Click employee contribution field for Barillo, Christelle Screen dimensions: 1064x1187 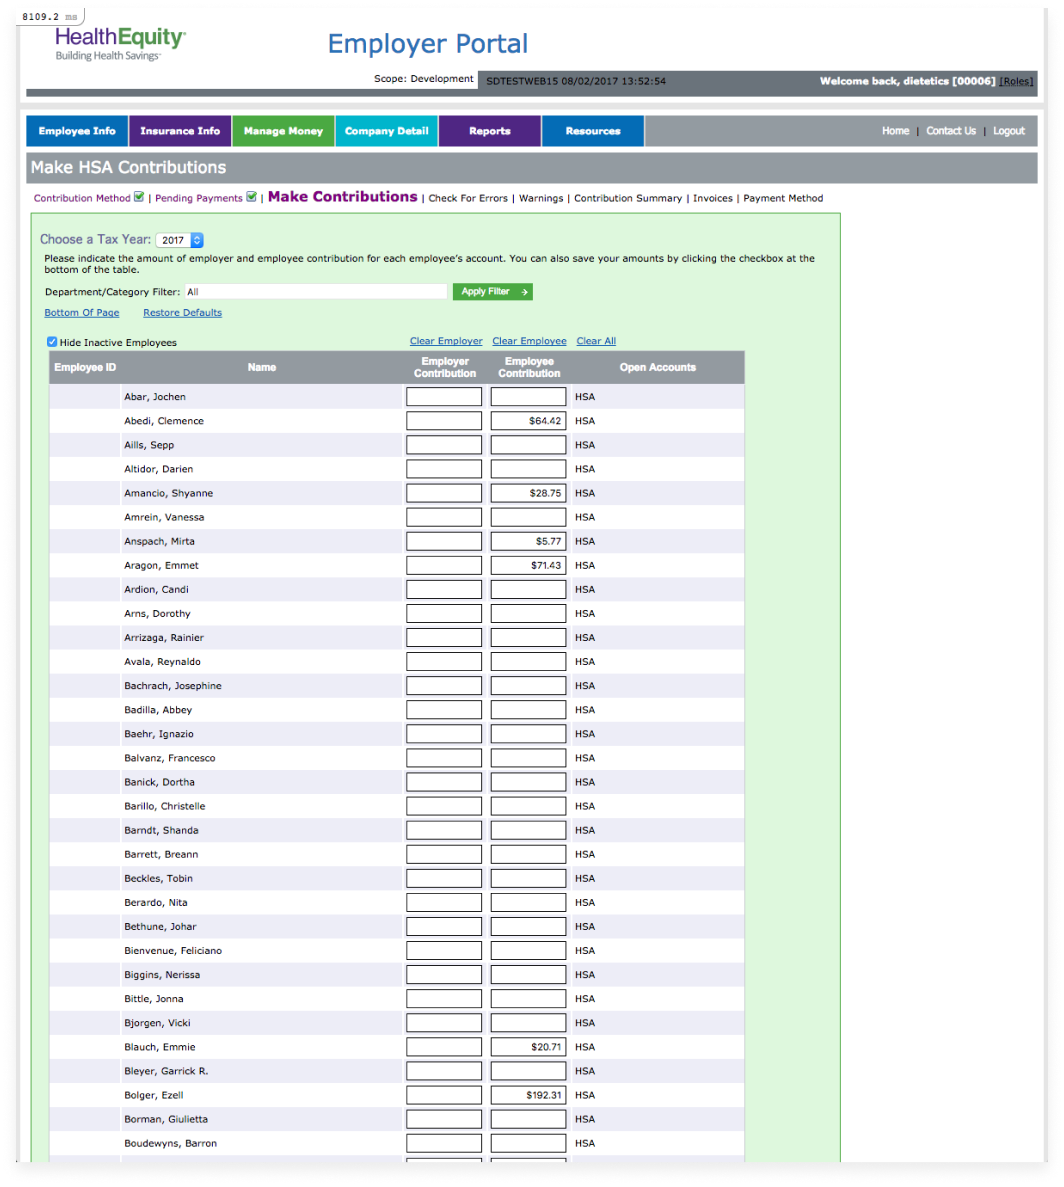pyautogui.click(x=528, y=806)
